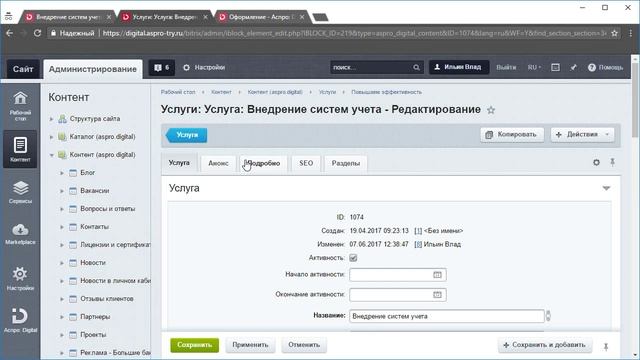Switch to the Сайт view tab
Screen dimensions: 640x360
click(23, 69)
